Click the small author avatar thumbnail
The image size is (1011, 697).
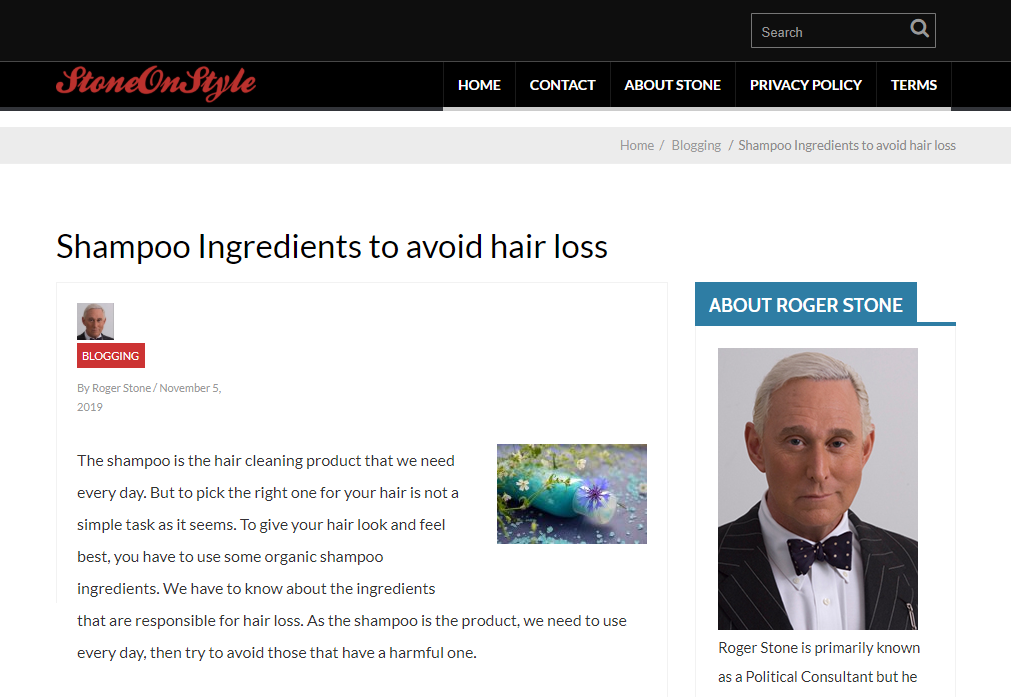point(95,321)
